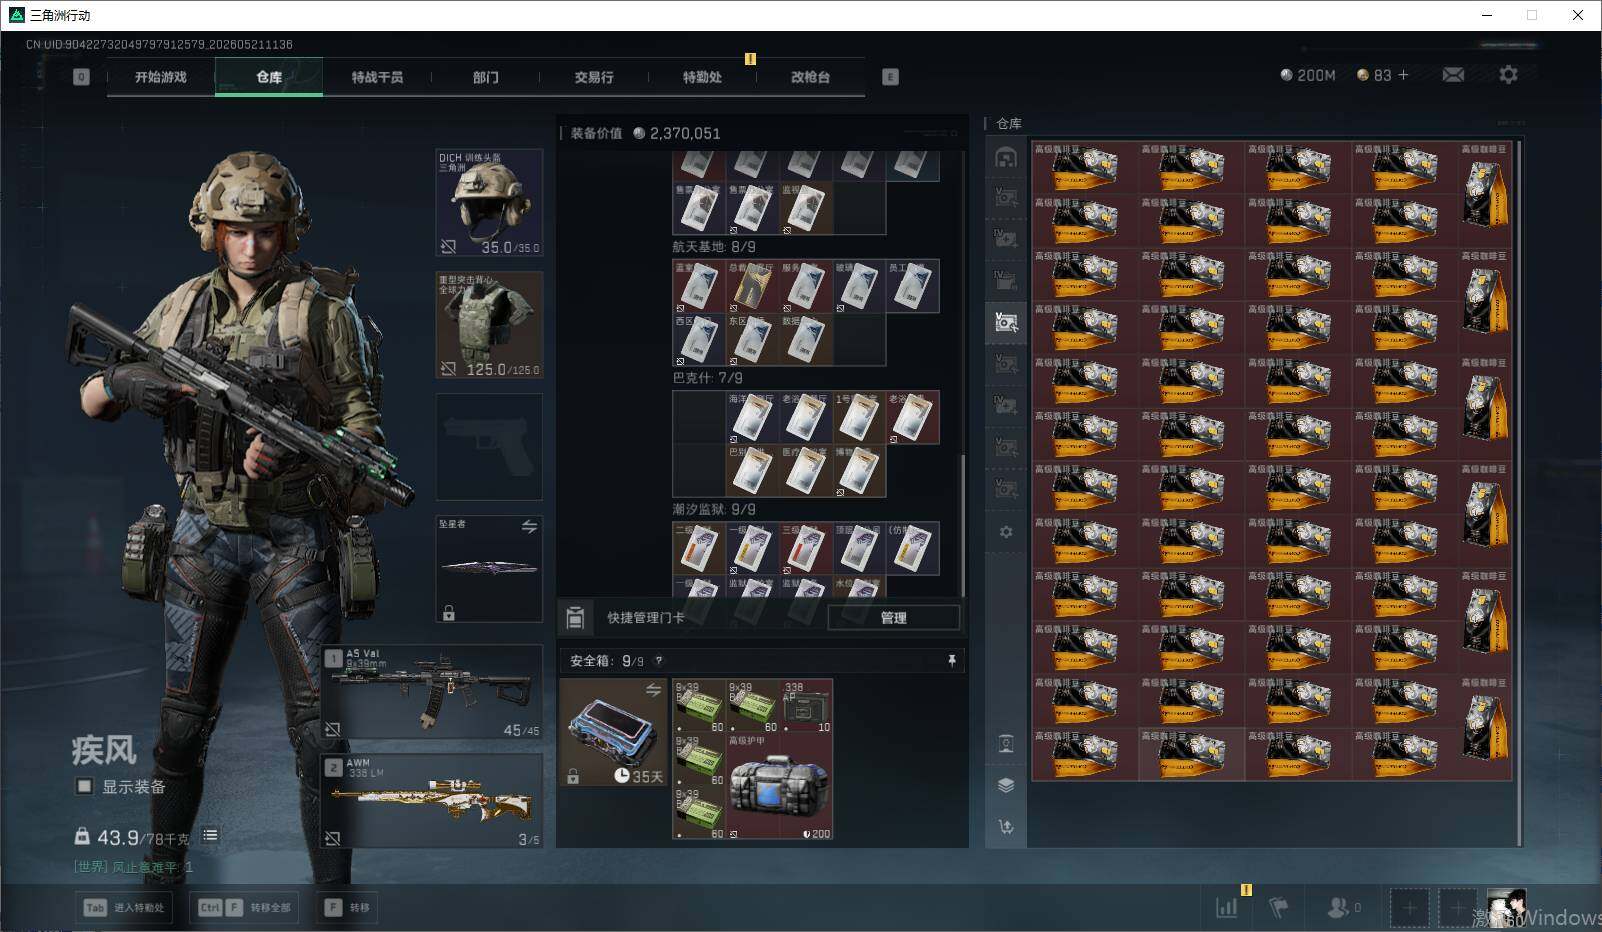1602x932 pixels.
Task: Select the AWM sniper weapon slot
Action: [432, 801]
